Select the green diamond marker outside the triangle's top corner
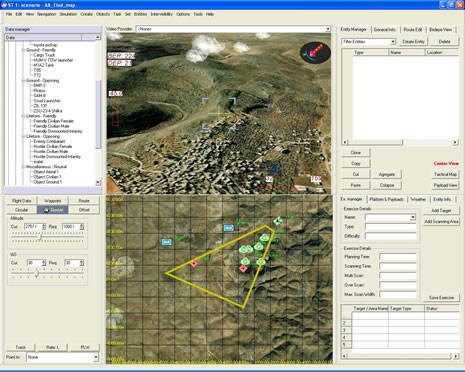Screen dimensions: 465x372 coord(278,221)
